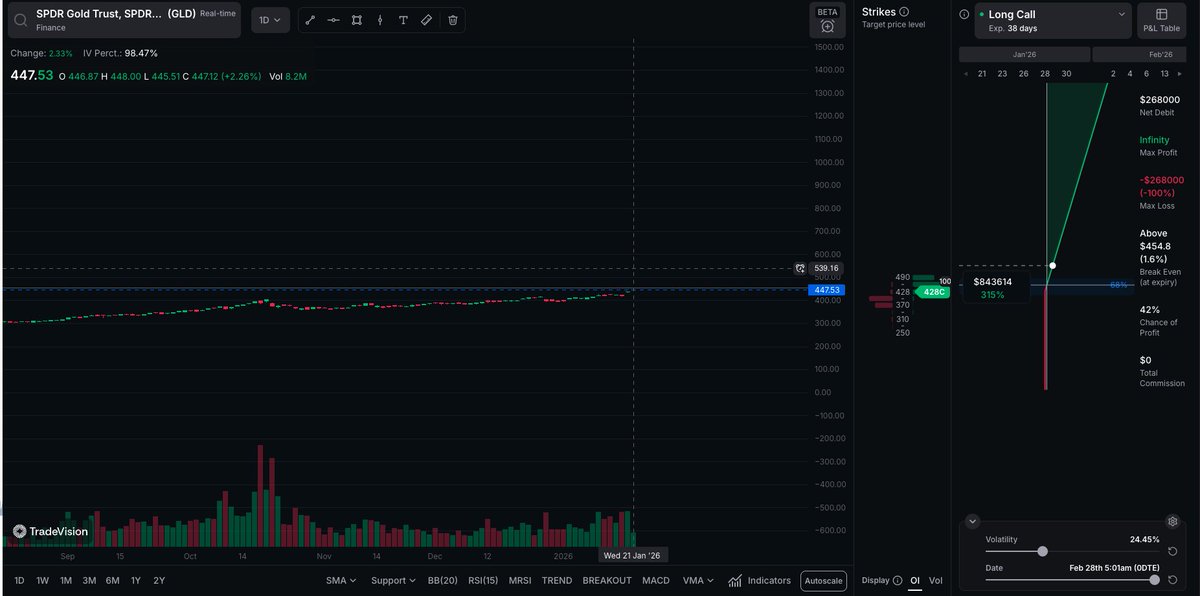Select the trend line drawing tool
Screen dimensions: 1200x596
(x=310, y=20)
